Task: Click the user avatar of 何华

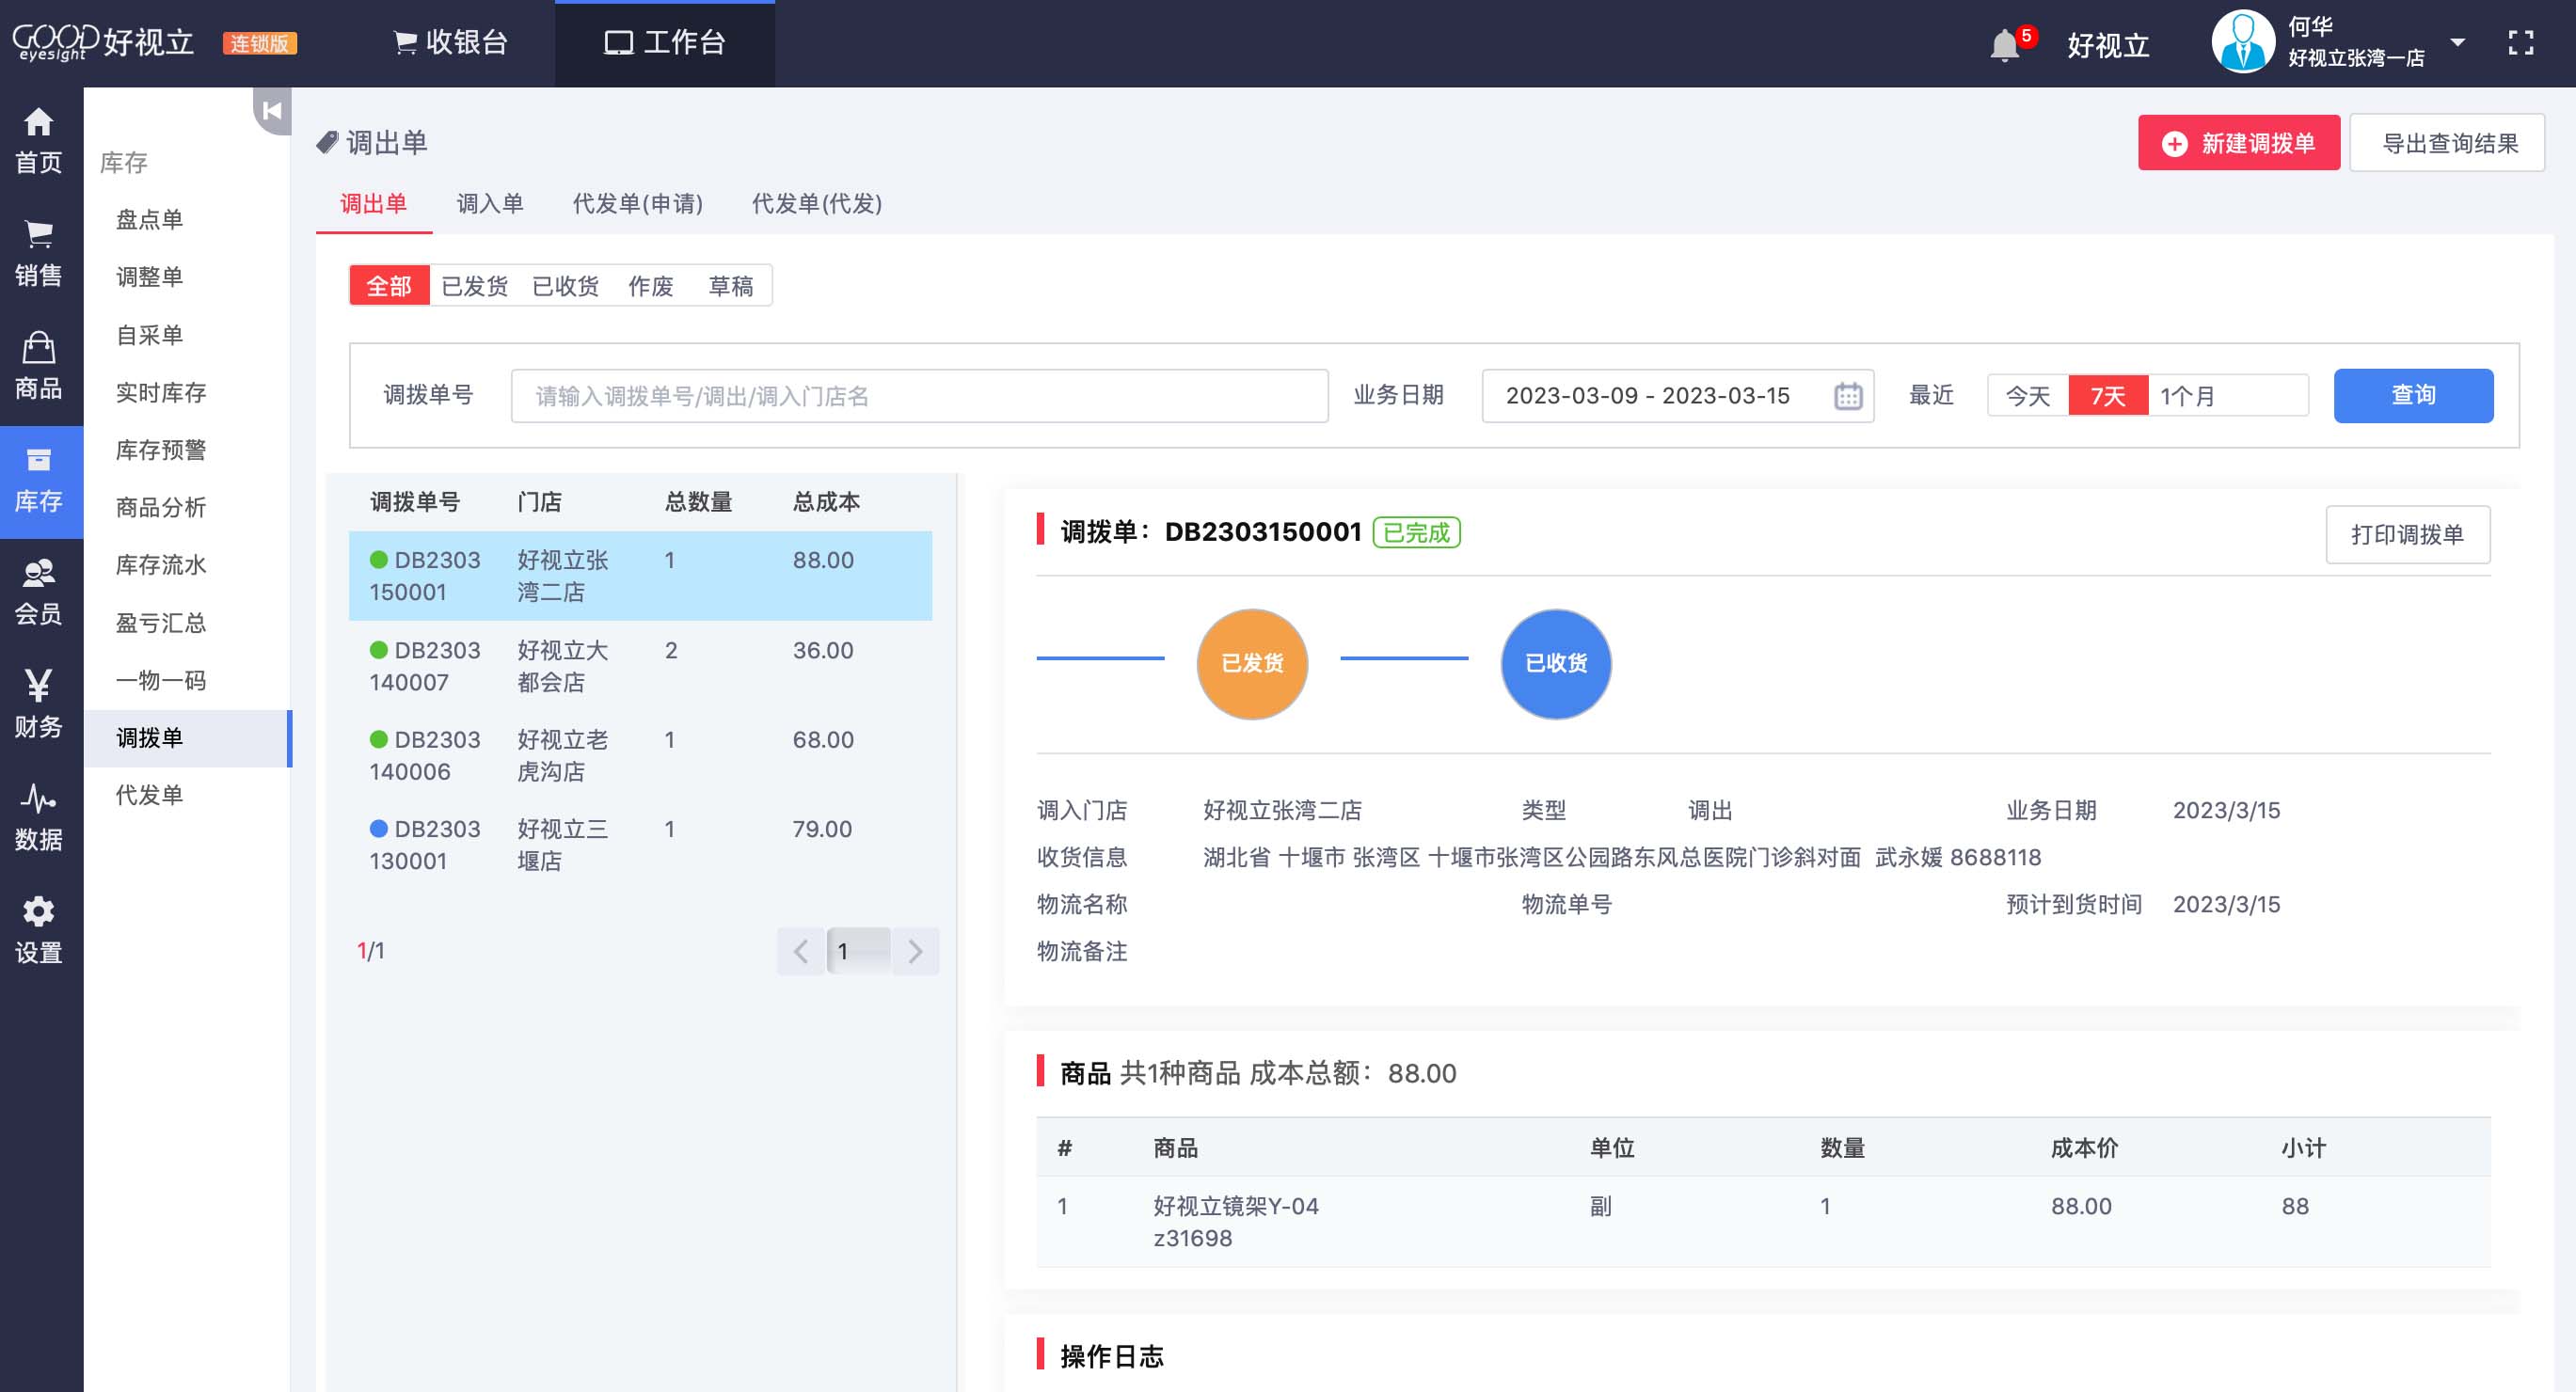Action: pyautogui.click(x=2243, y=42)
